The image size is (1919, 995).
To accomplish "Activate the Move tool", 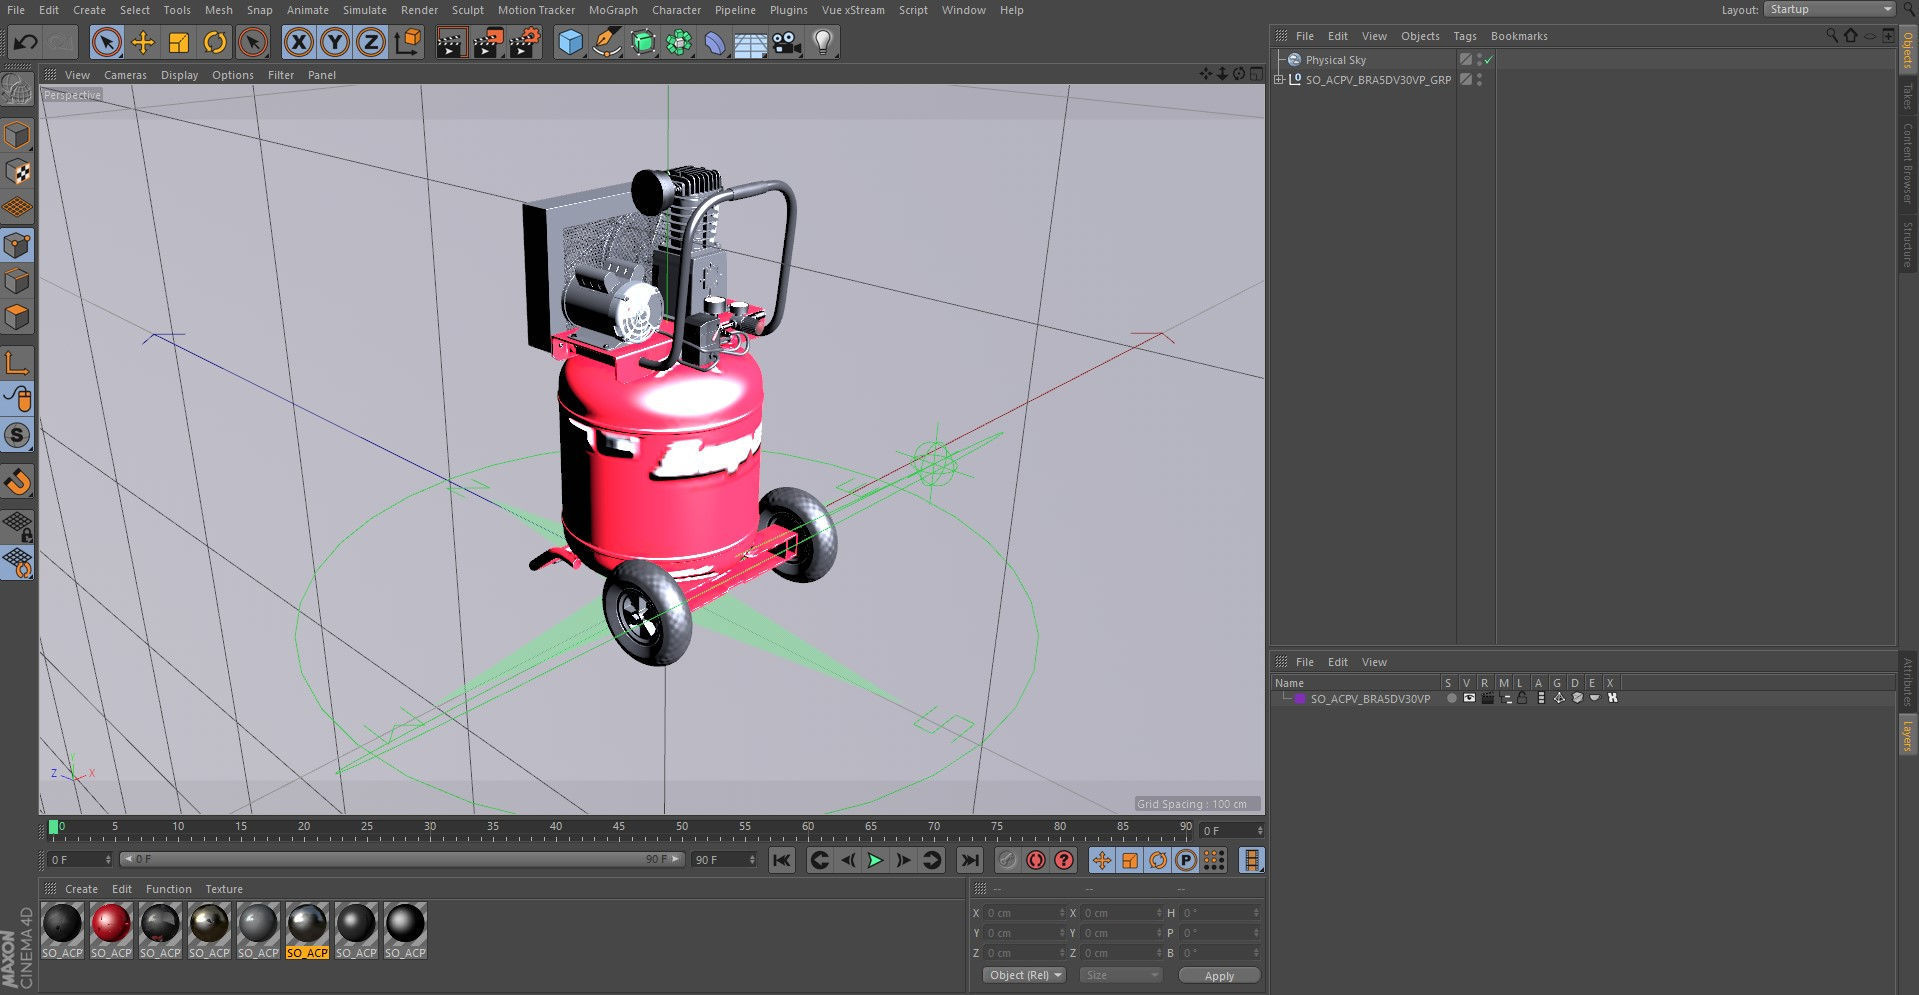I will click(143, 42).
